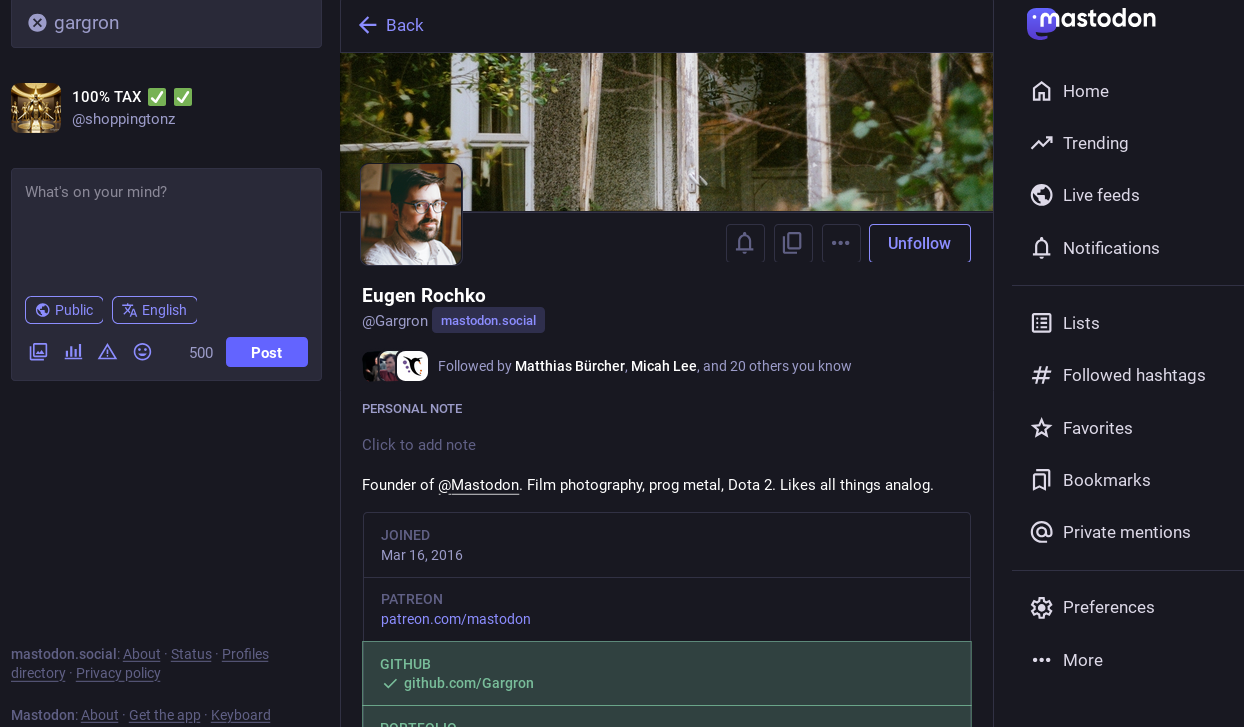Open Private mentions
The height and width of the screenshot is (727, 1244).
[1112, 532]
